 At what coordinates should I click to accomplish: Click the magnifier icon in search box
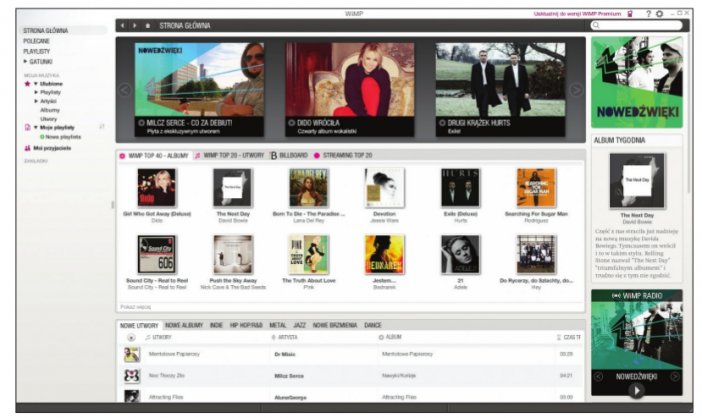pos(596,26)
